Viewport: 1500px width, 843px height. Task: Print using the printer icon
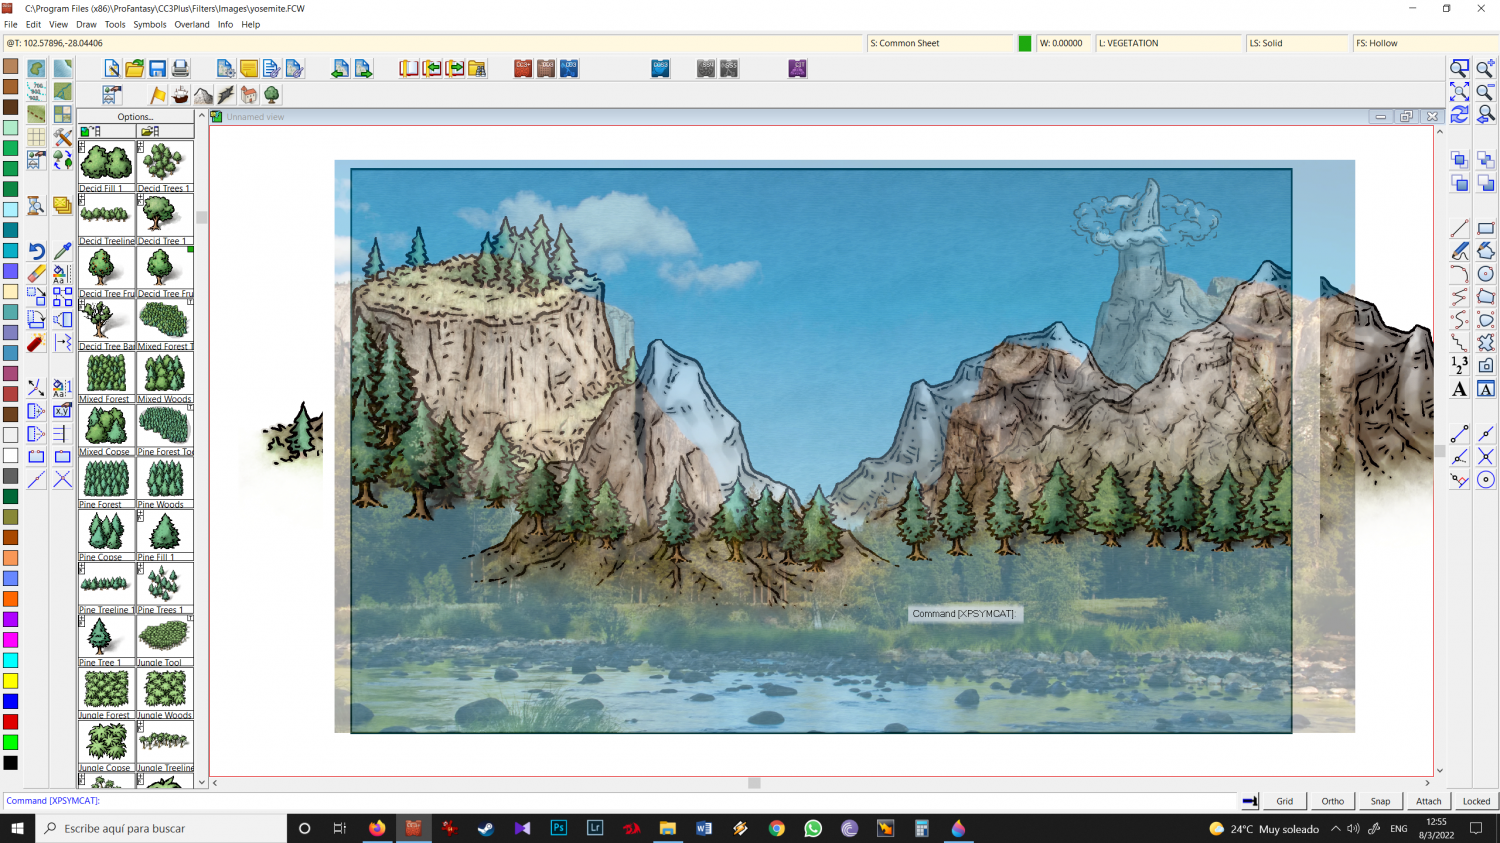180,68
